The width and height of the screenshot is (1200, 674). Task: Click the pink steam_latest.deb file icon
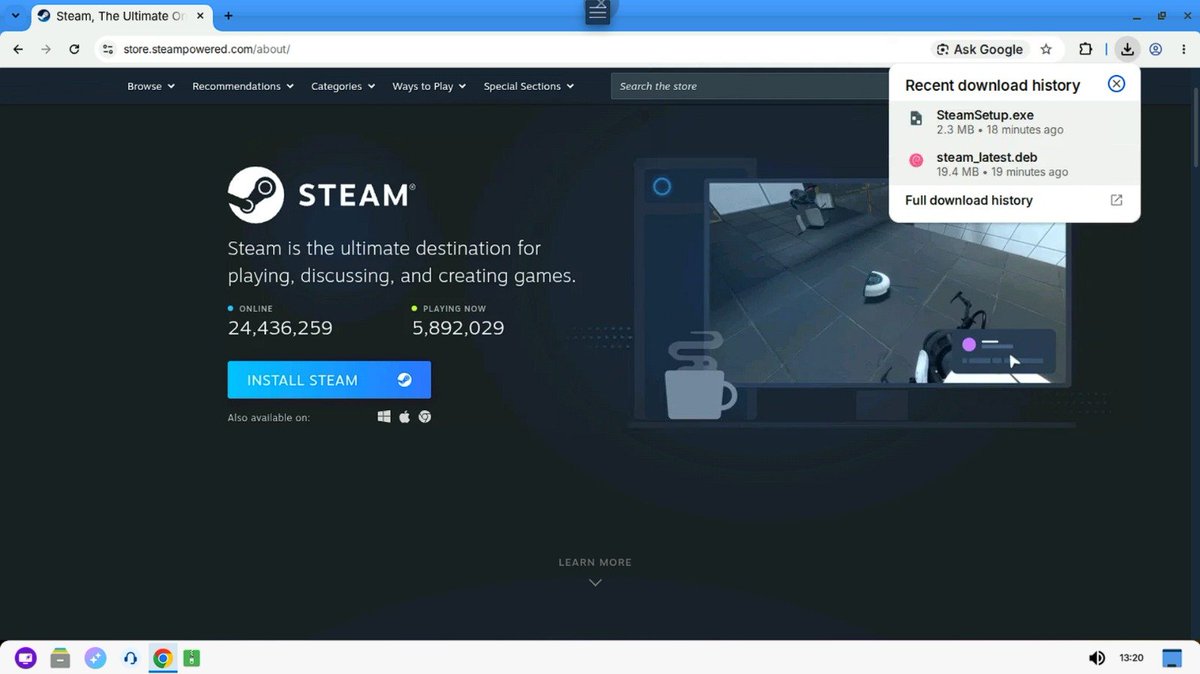(x=916, y=160)
